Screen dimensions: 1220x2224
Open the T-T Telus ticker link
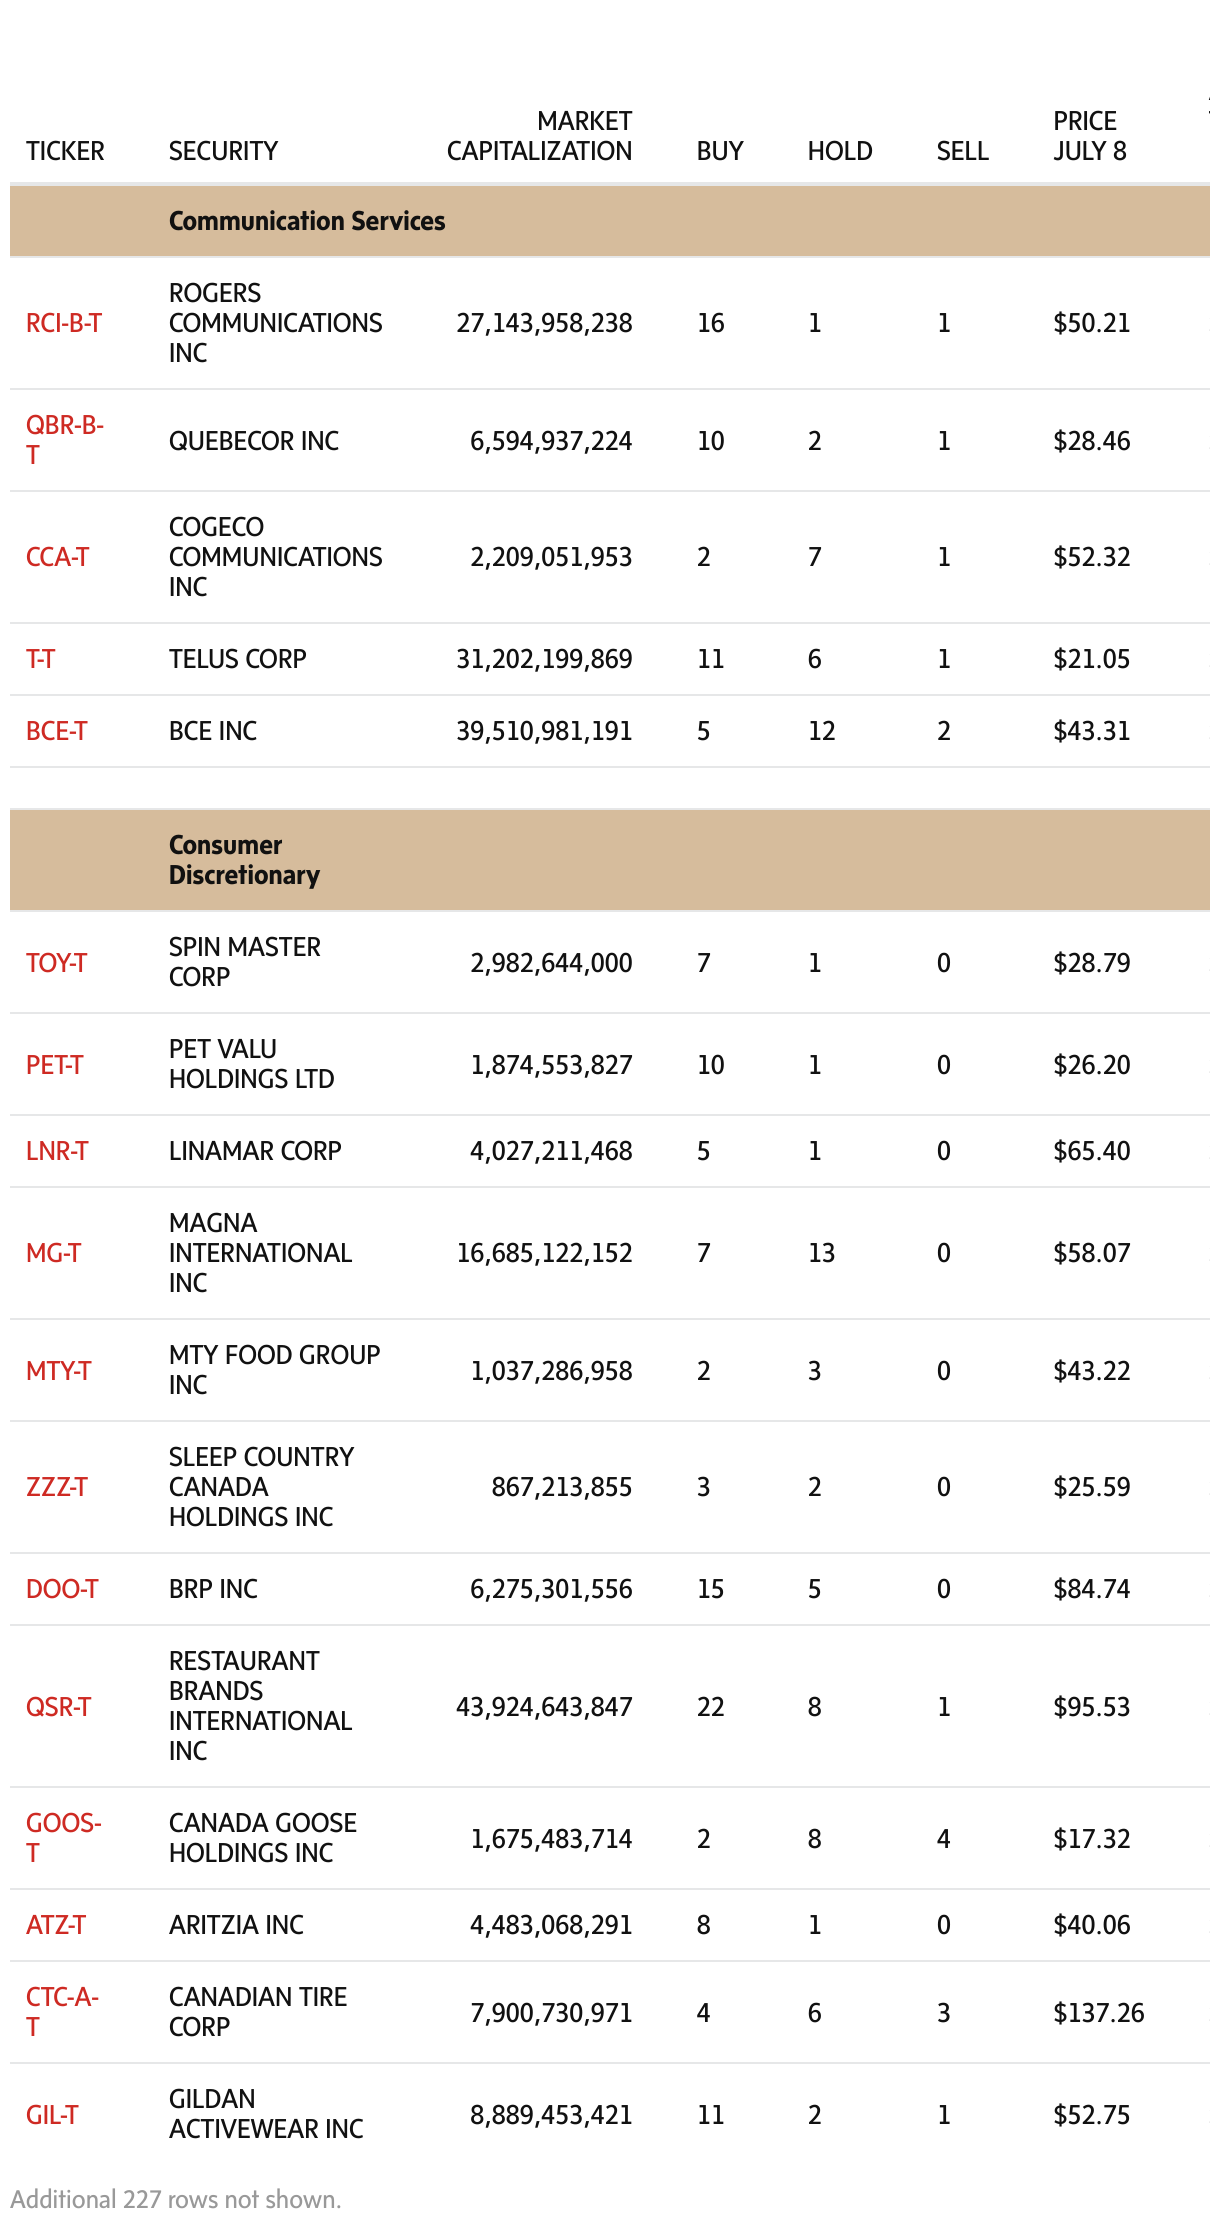[41, 659]
